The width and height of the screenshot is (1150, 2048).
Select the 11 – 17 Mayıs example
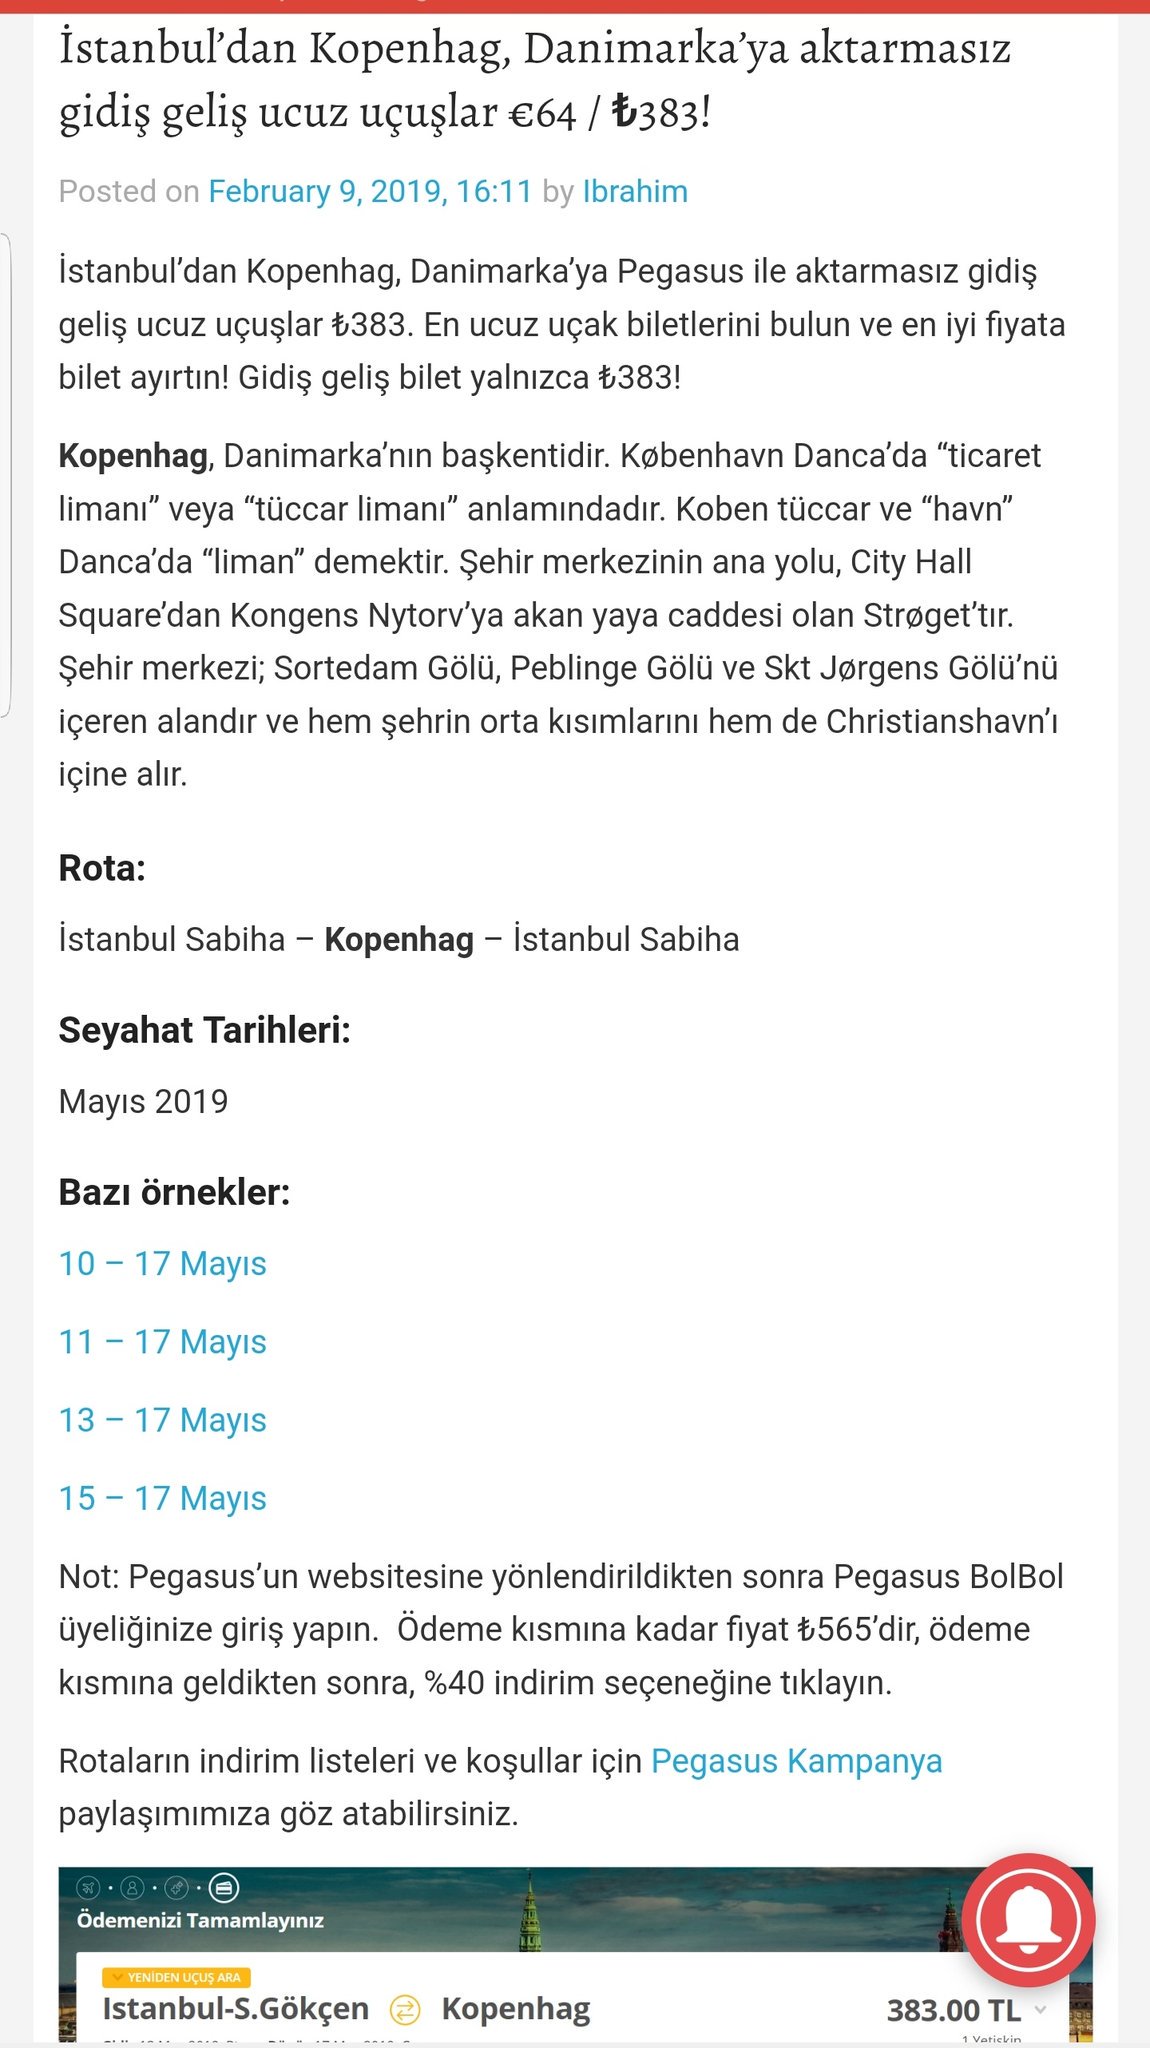coord(163,1342)
